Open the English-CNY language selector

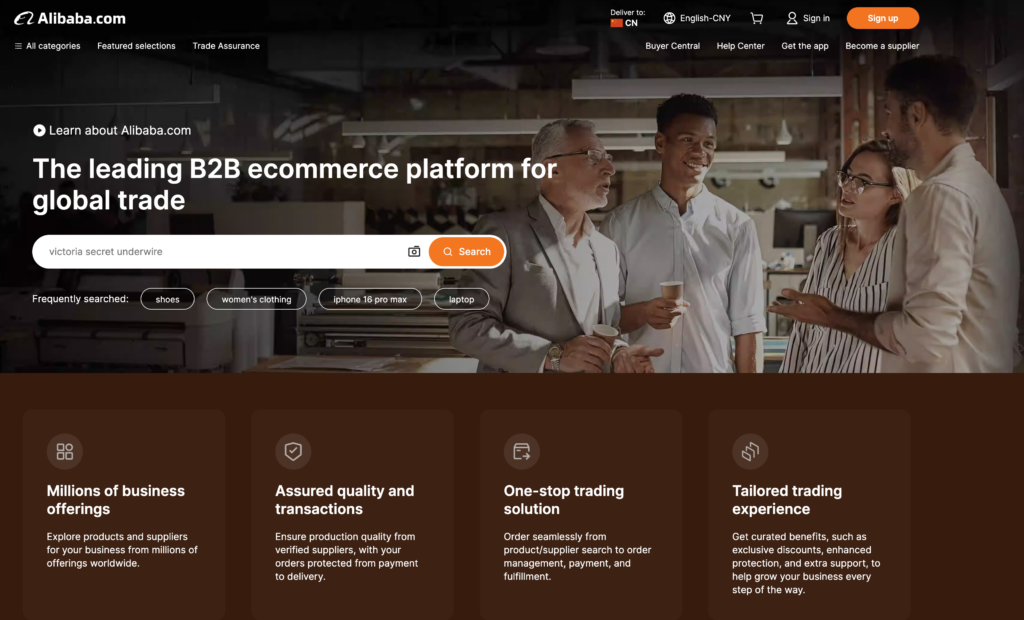pos(697,18)
